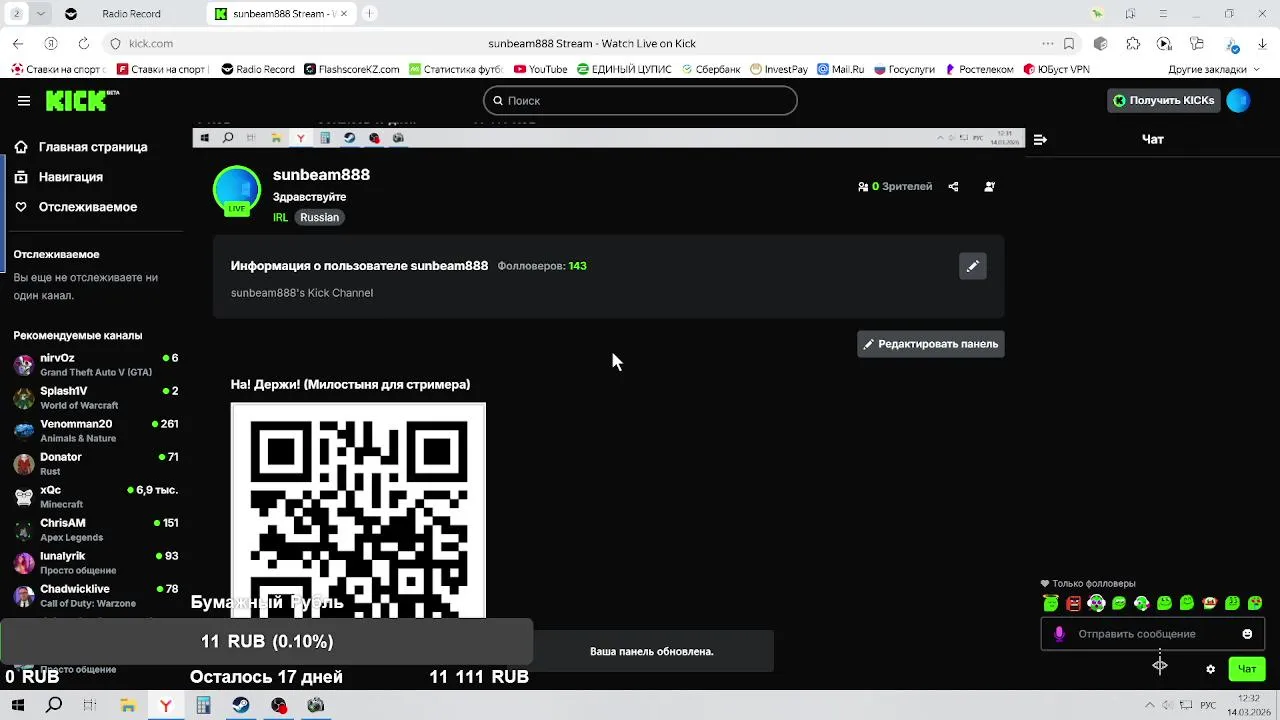Click the Russian language tag
This screenshot has width=1280, height=720.
point(320,218)
